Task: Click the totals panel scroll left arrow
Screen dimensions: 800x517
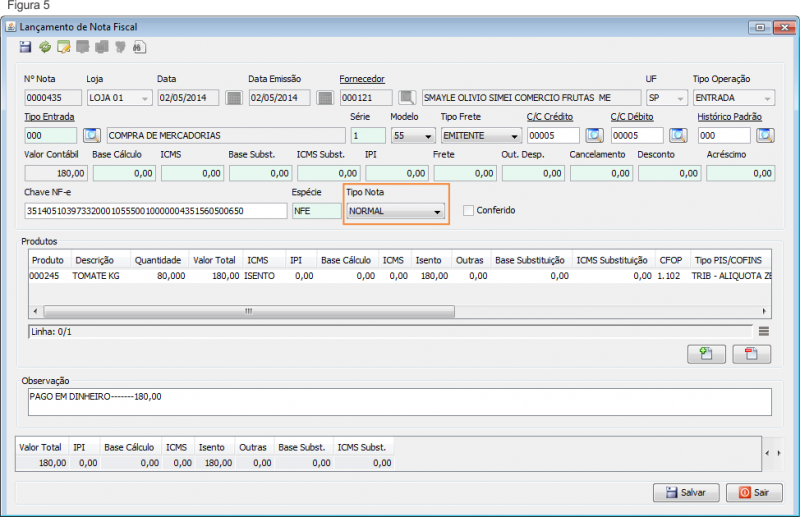Action: tap(767, 453)
